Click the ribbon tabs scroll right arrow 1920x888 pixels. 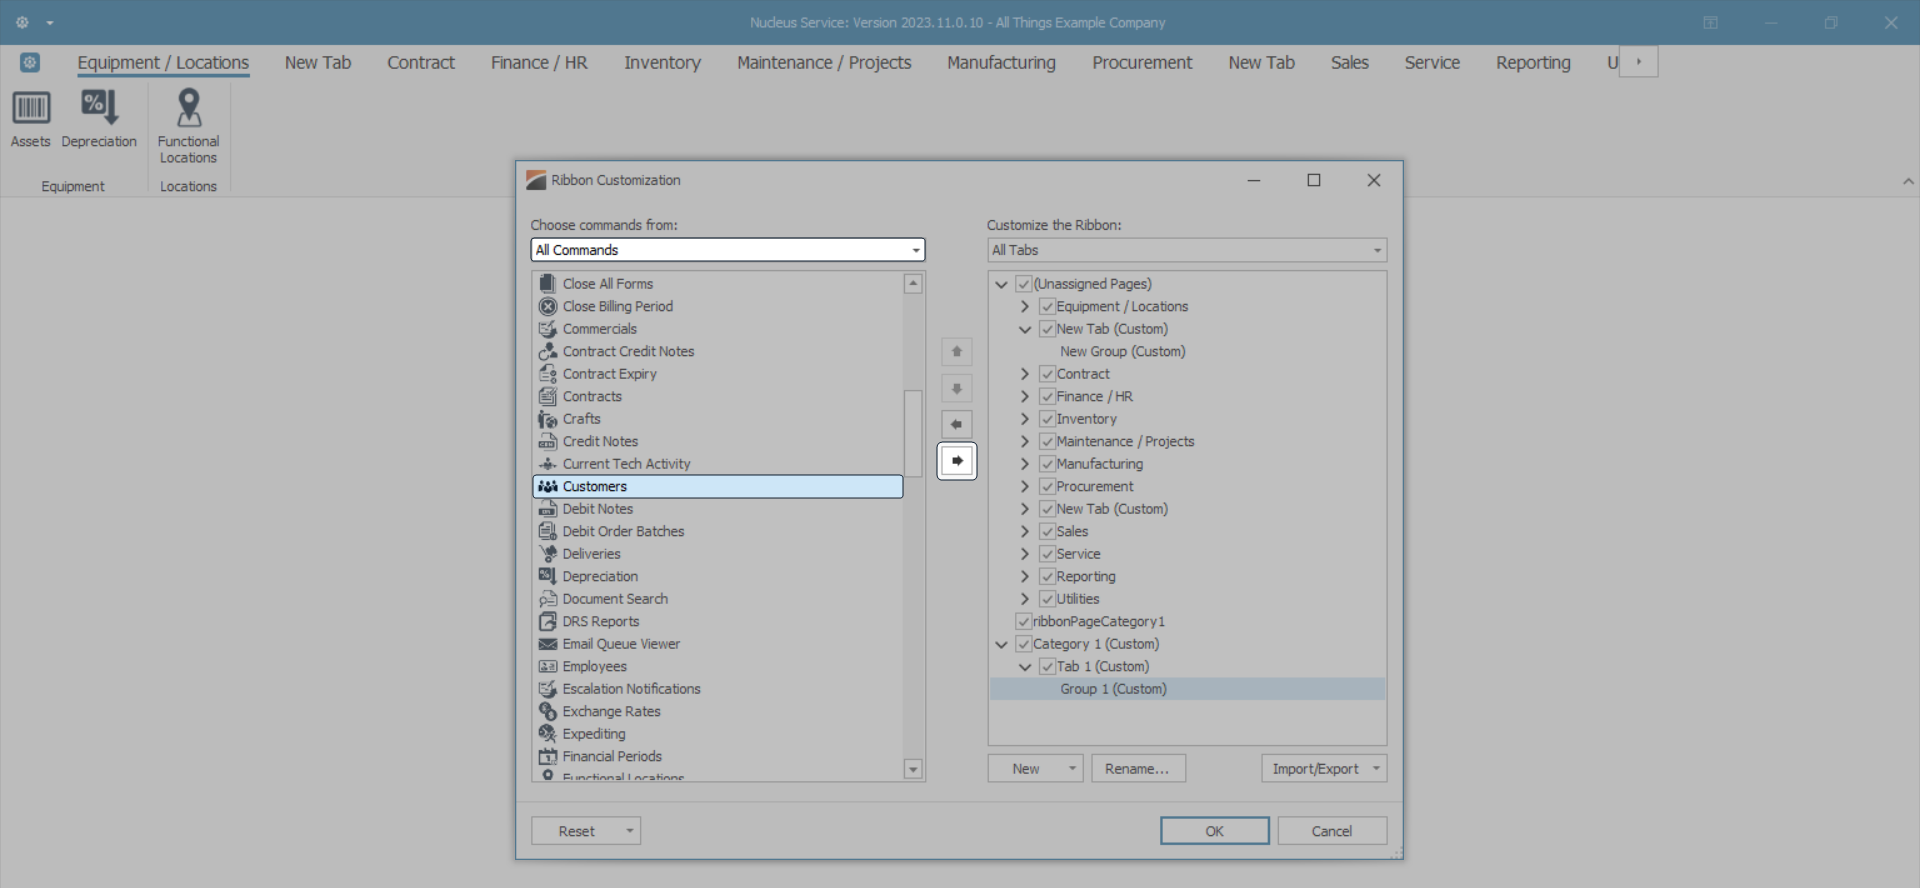[1638, 62]
